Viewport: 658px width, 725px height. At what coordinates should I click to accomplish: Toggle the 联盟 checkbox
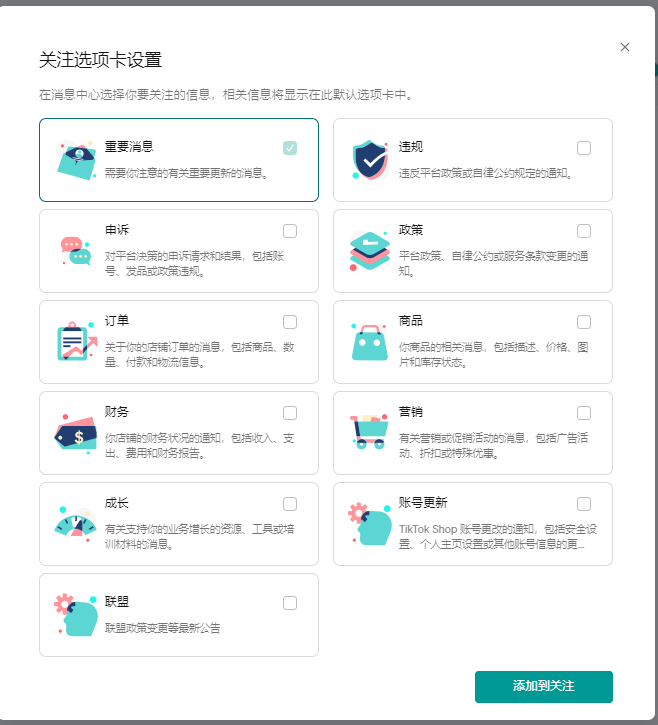point(290,603)
